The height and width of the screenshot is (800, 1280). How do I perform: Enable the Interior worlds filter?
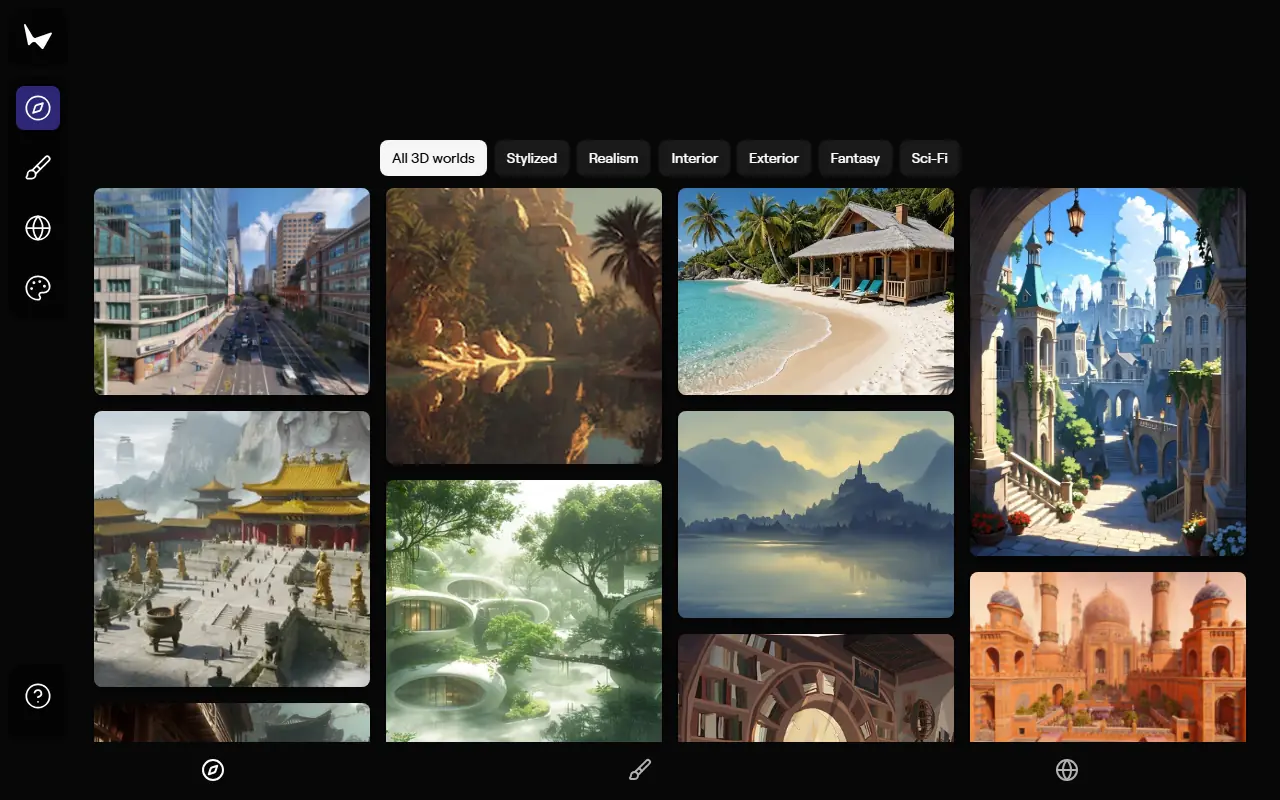tap(694, 158)
